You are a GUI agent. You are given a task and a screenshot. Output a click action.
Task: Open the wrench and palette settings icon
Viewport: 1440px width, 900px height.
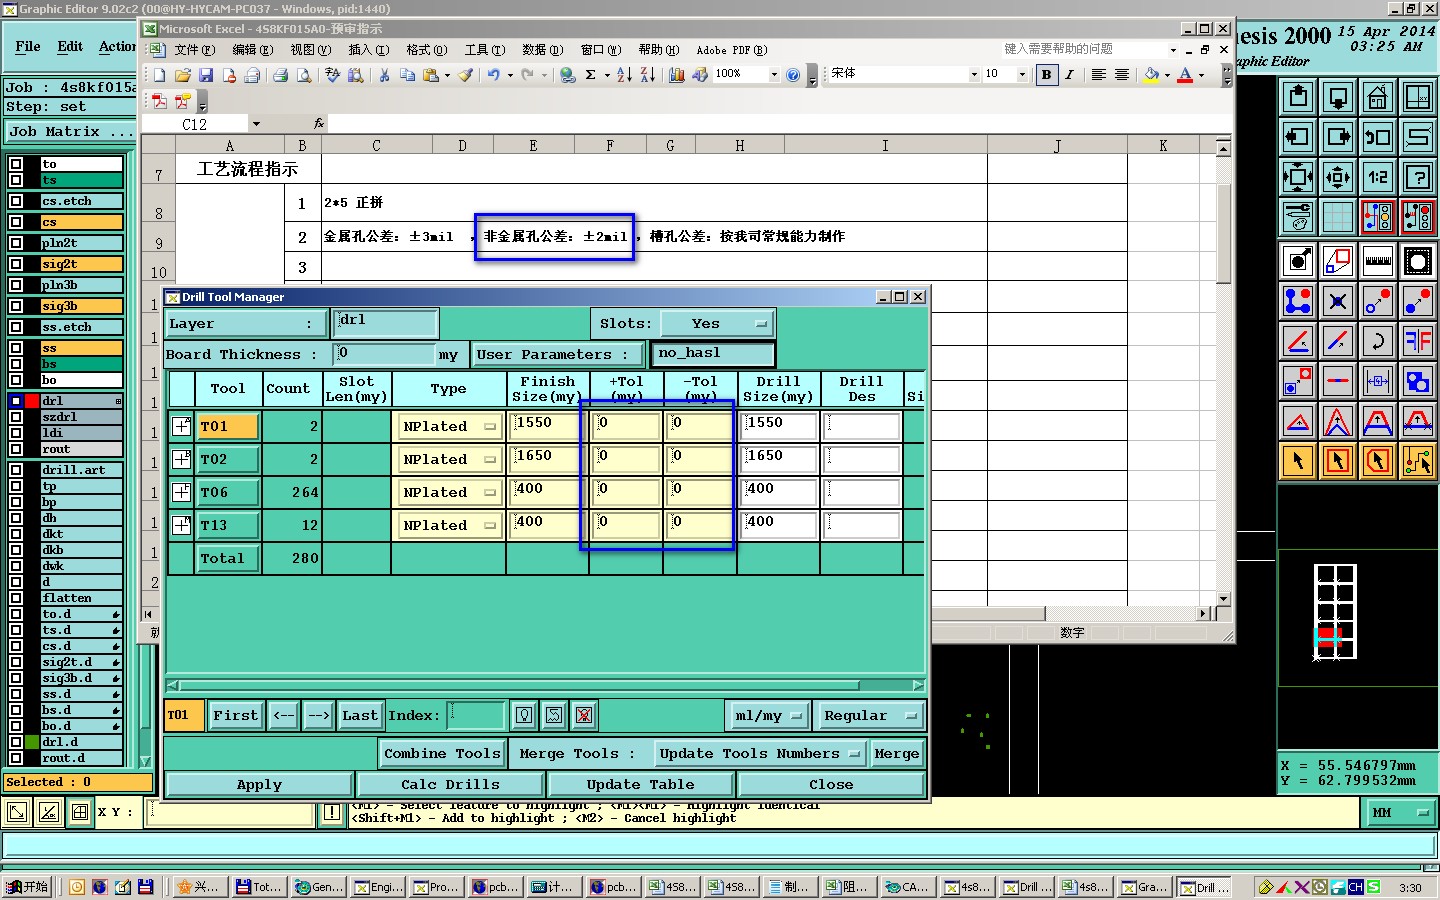1298,216
